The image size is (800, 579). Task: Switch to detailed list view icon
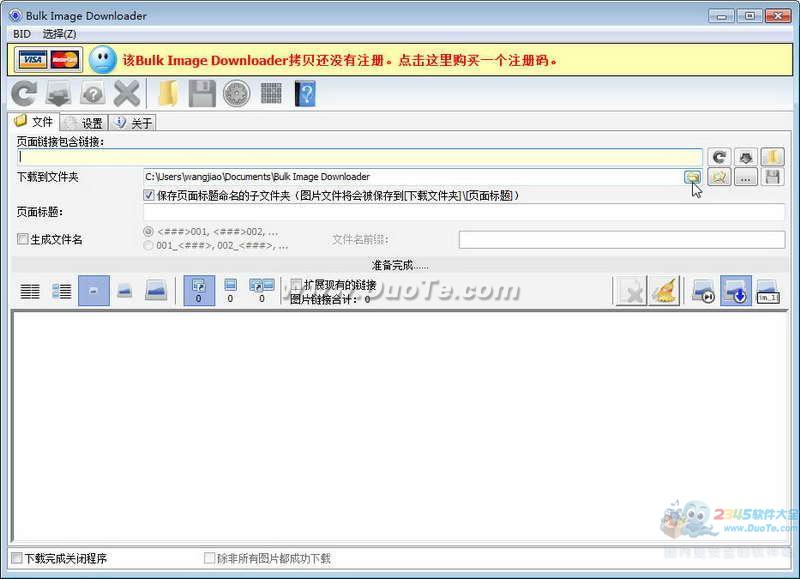point(62,291)
